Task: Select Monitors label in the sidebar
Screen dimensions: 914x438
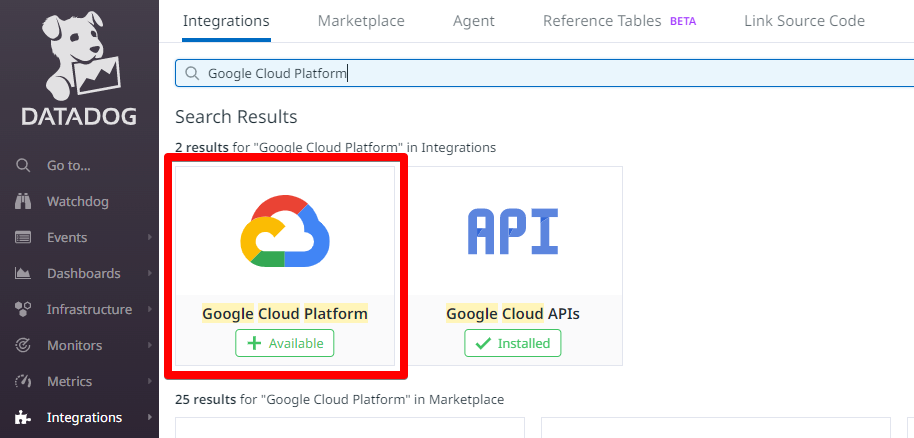Action: point(75,345)
